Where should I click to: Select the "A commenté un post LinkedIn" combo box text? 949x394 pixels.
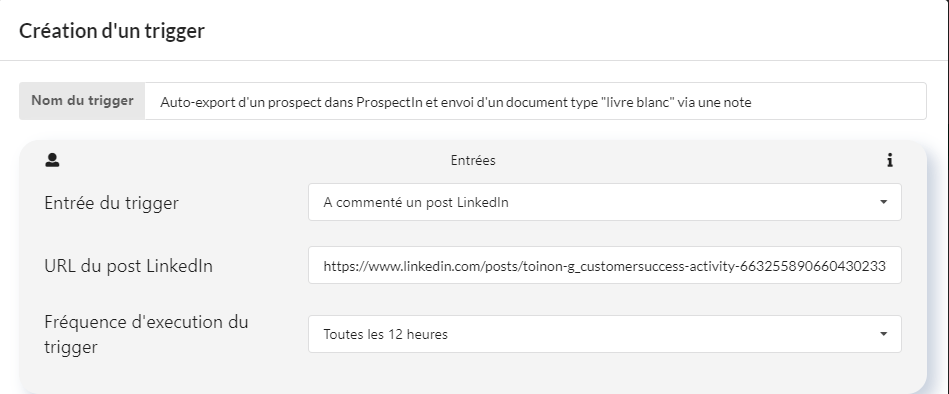coord(416,202)
